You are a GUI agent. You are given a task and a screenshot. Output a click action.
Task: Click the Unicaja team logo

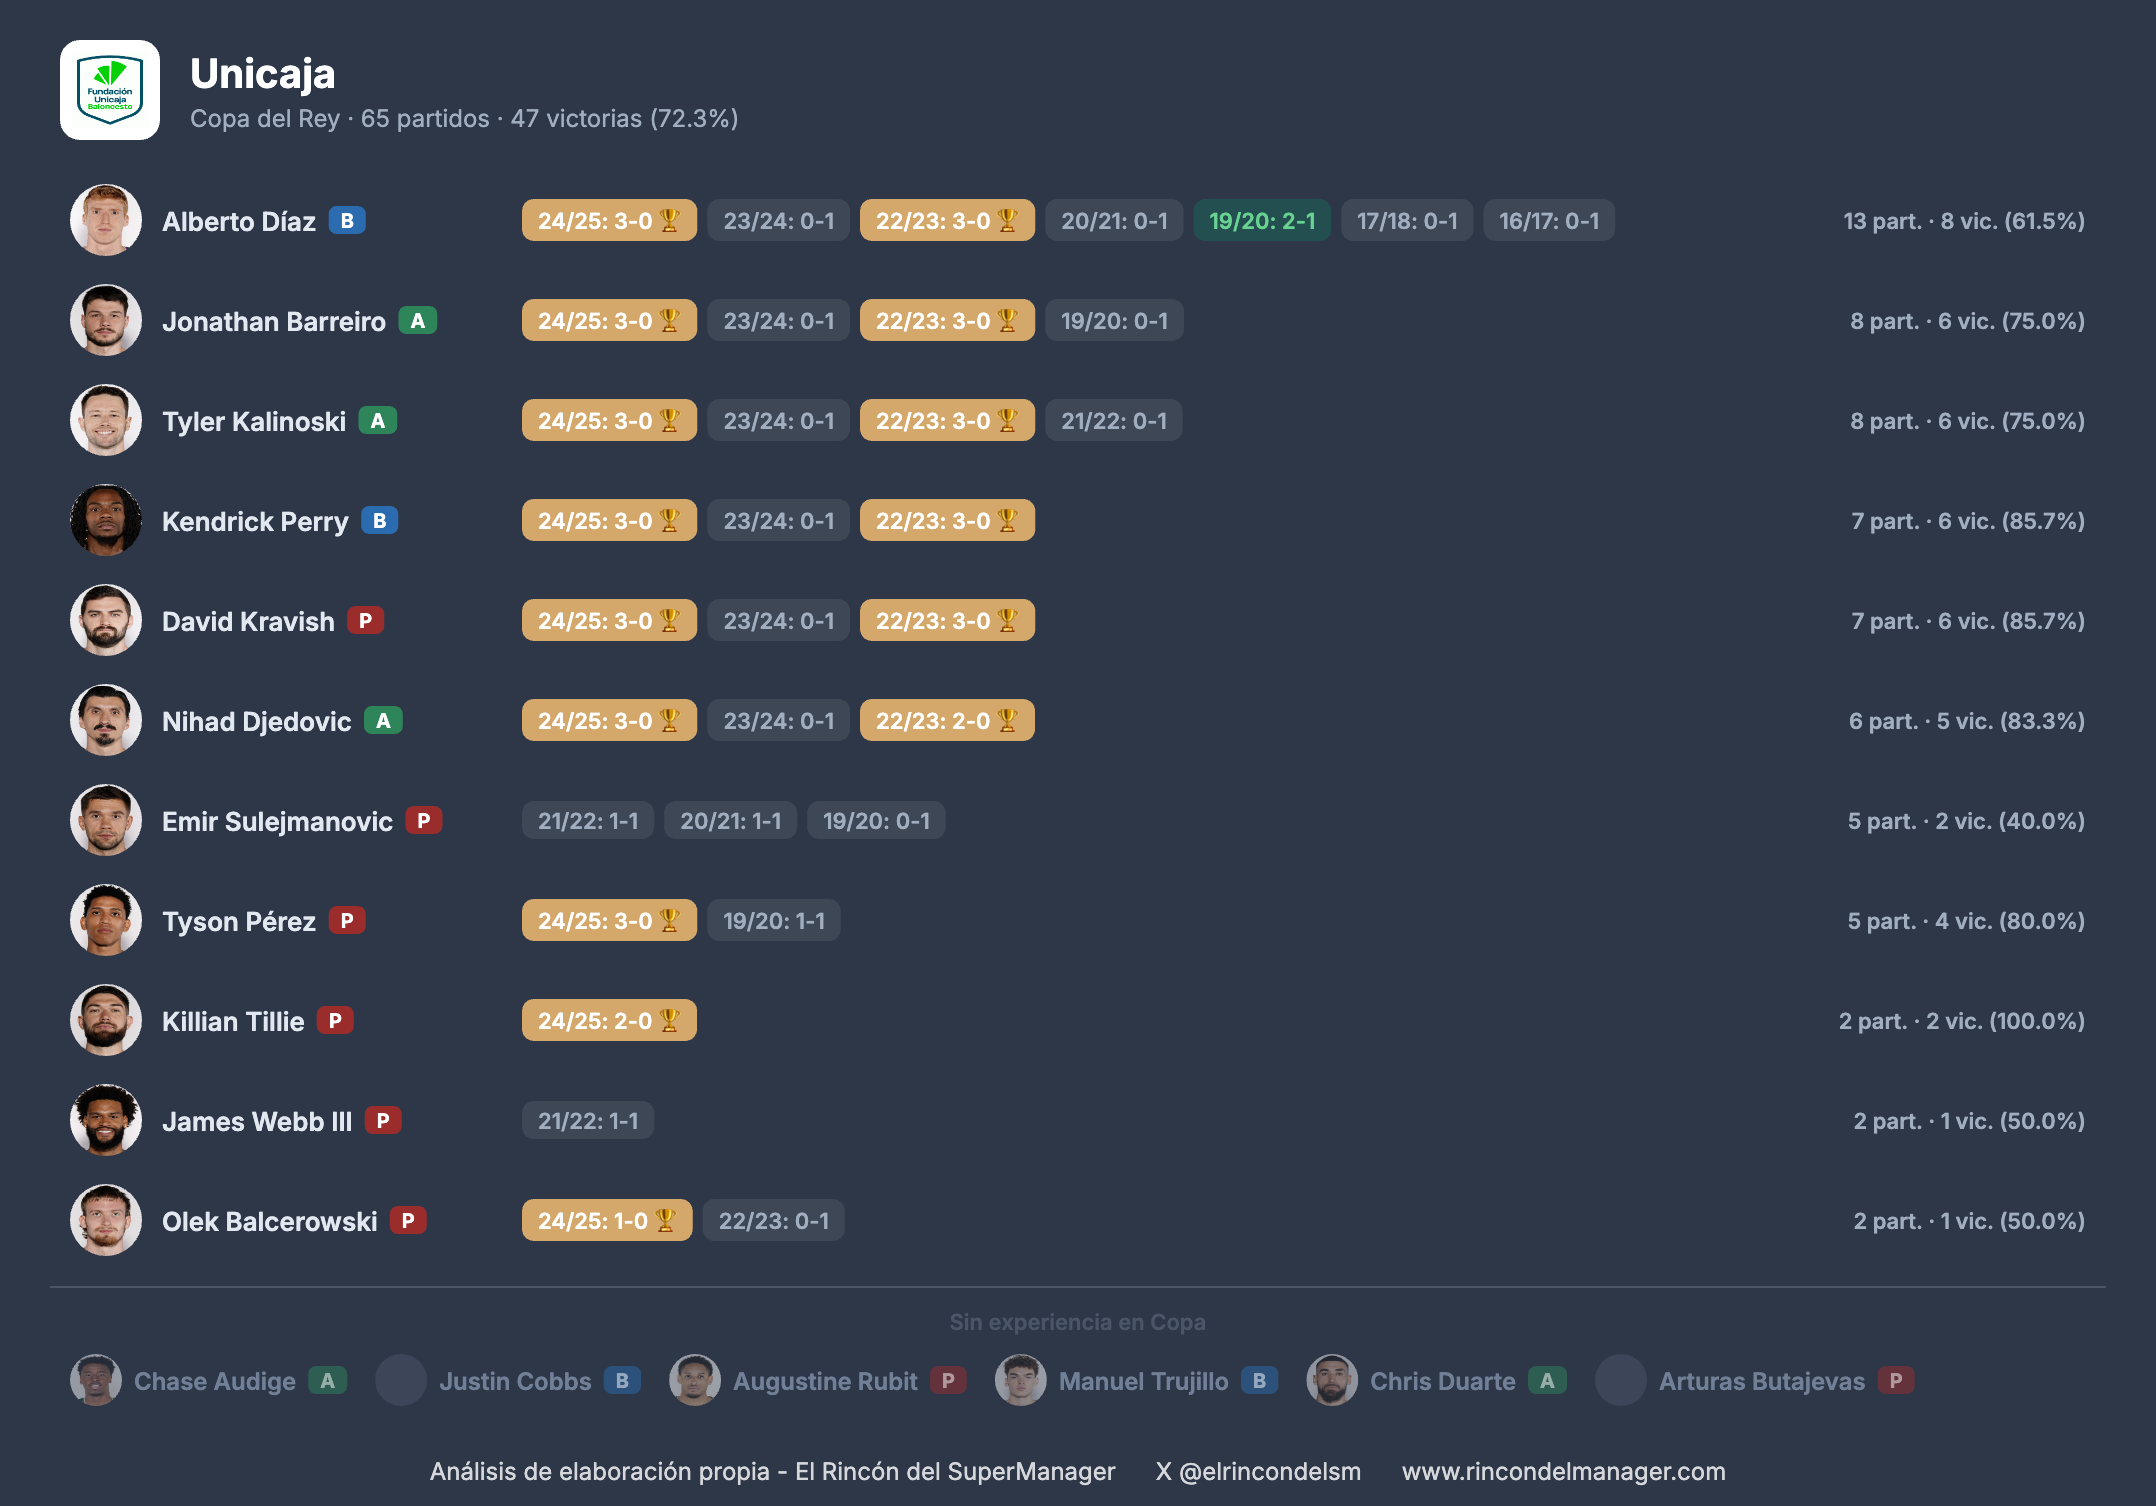(x=110, y=90)
